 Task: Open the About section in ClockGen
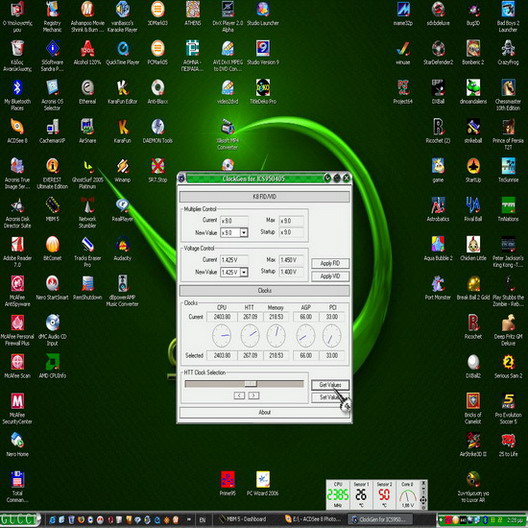click(264, 412)
